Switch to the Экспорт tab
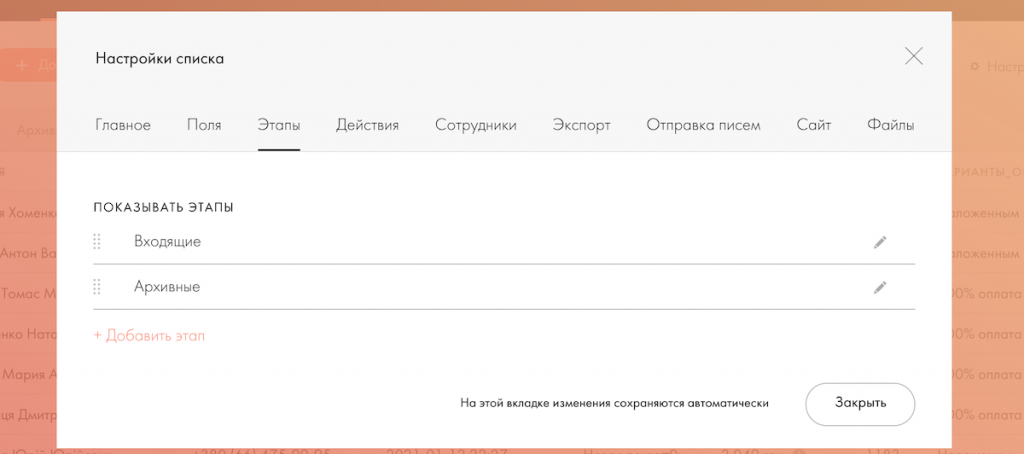This screenshot has height=454, width=1024. coord(581,125)
